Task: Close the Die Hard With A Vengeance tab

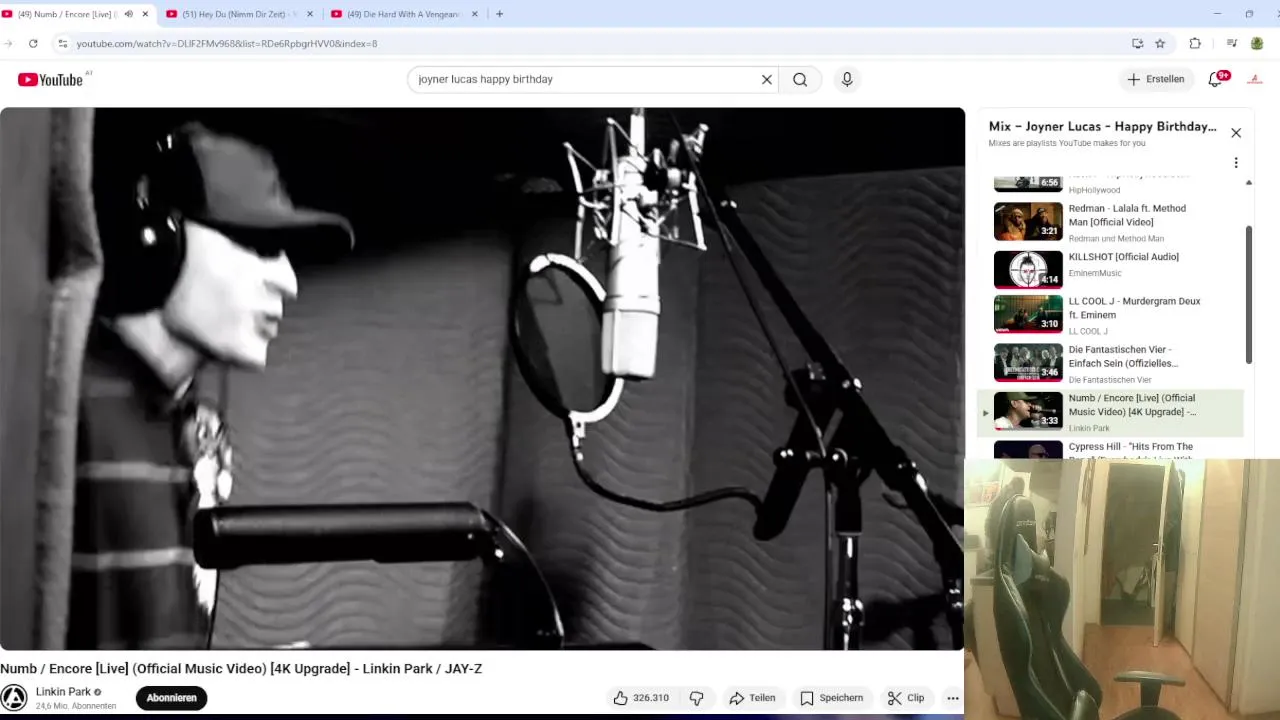Action: coord(474,14)
